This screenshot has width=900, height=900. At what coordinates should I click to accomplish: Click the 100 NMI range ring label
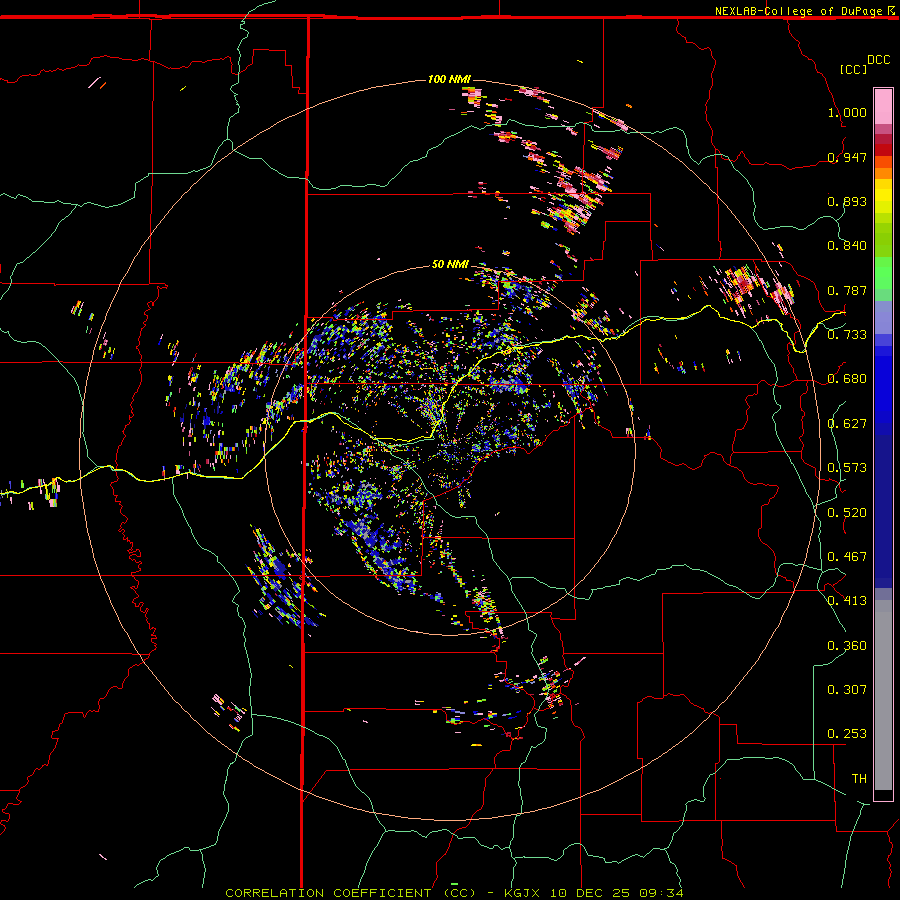(449, 79)
